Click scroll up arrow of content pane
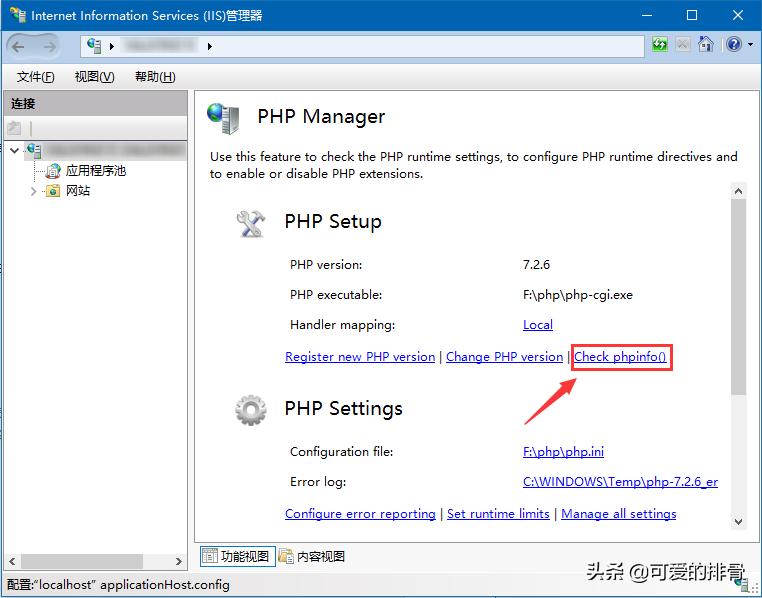The width and height of the screenshot is (762, 598). [x=739, y=191]
